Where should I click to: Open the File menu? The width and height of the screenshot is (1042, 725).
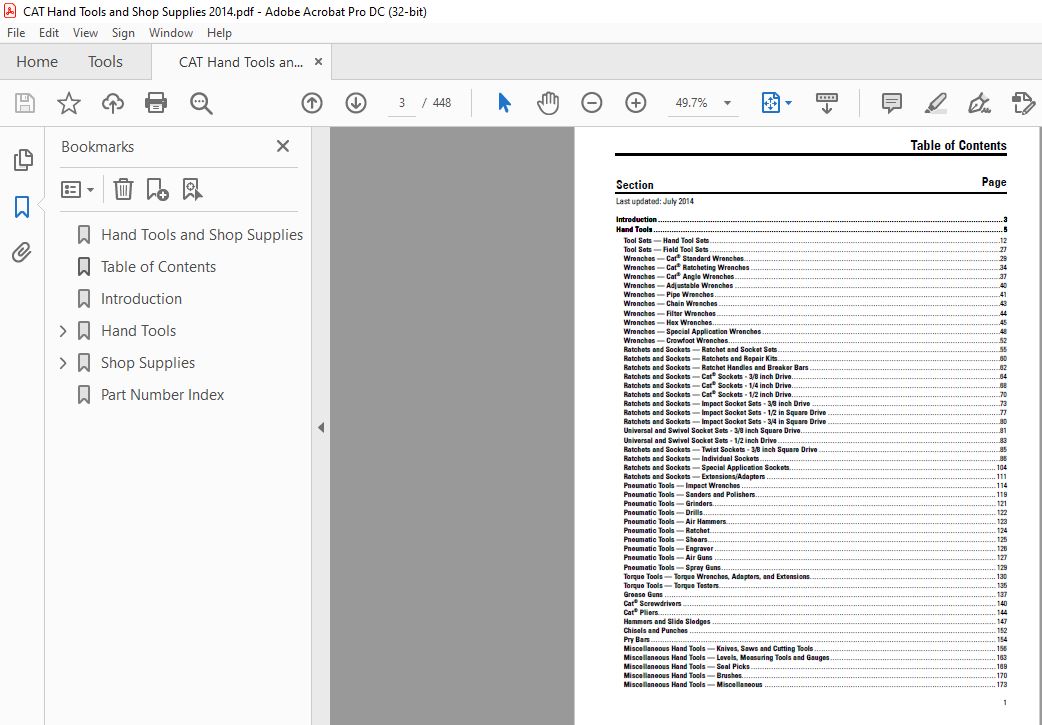[x=16, y=33]
